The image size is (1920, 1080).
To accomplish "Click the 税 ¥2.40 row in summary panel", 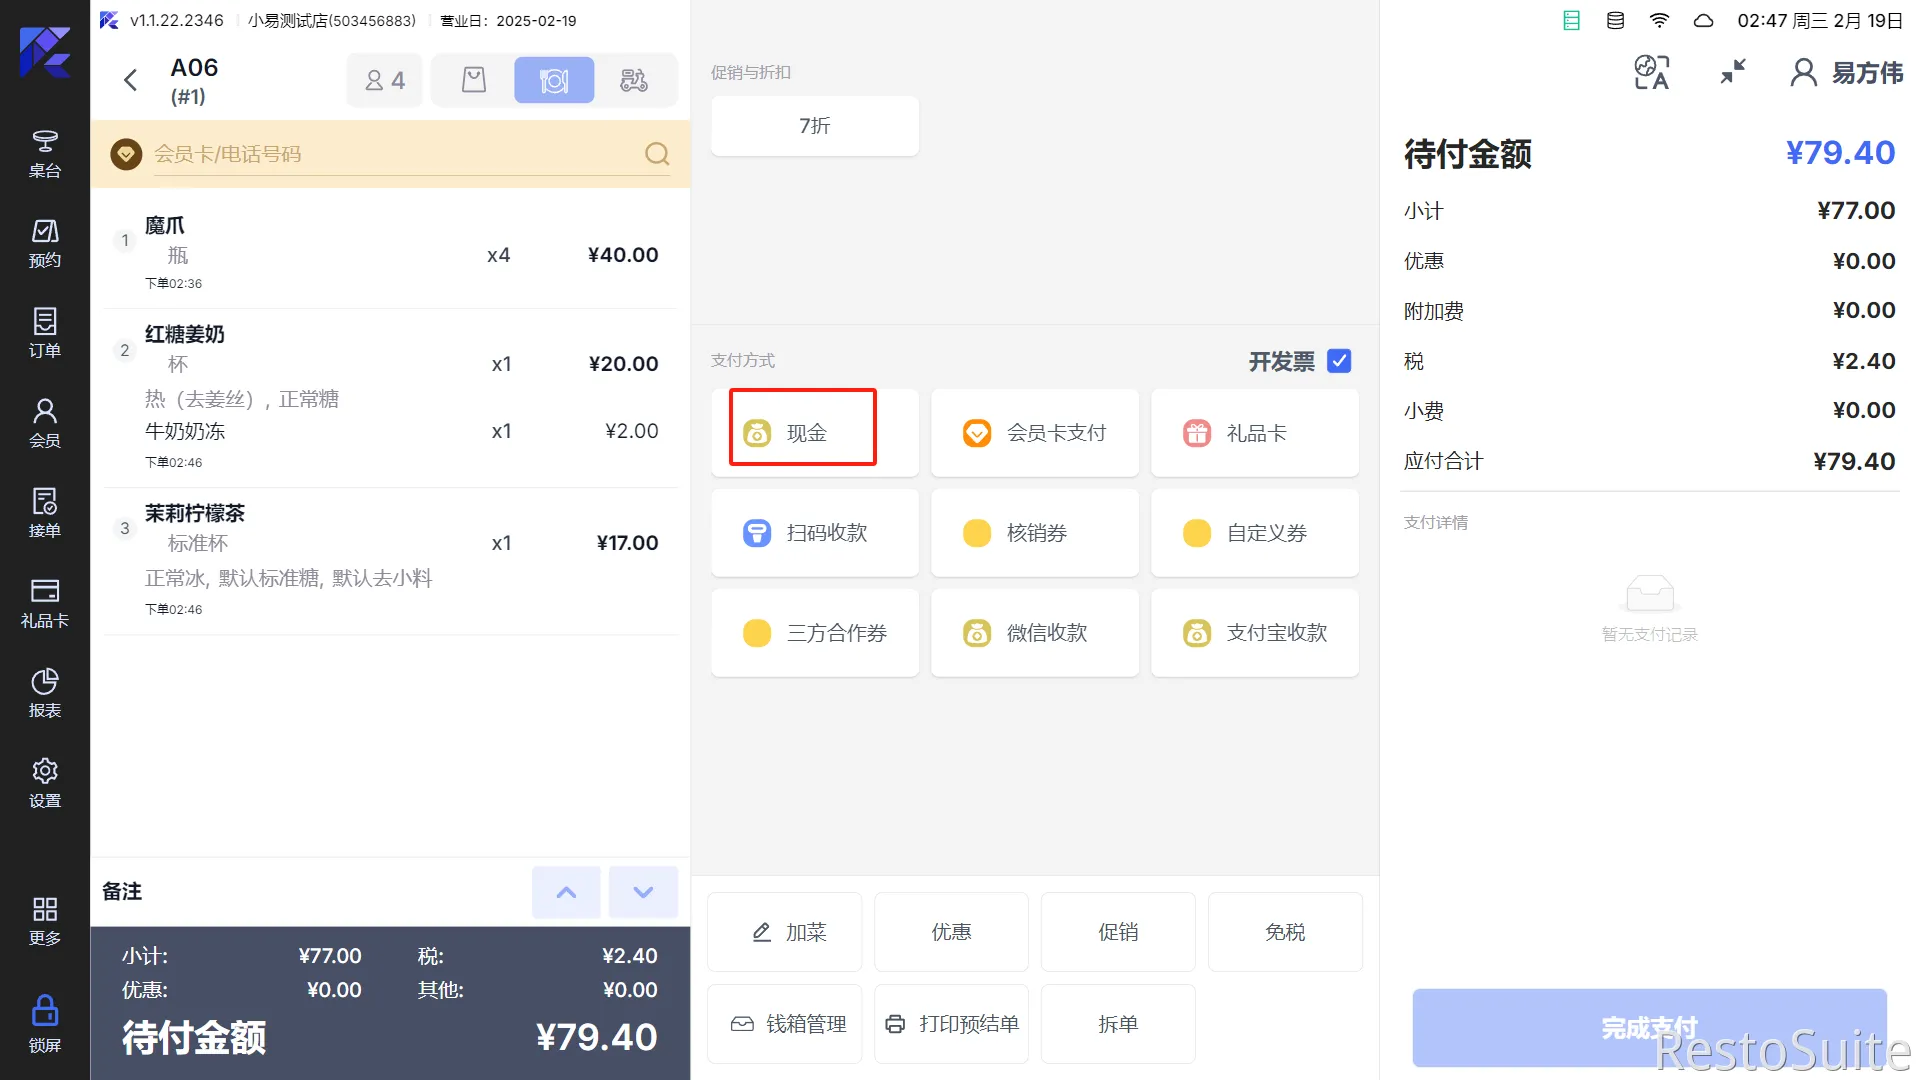I will (1649, 361).
